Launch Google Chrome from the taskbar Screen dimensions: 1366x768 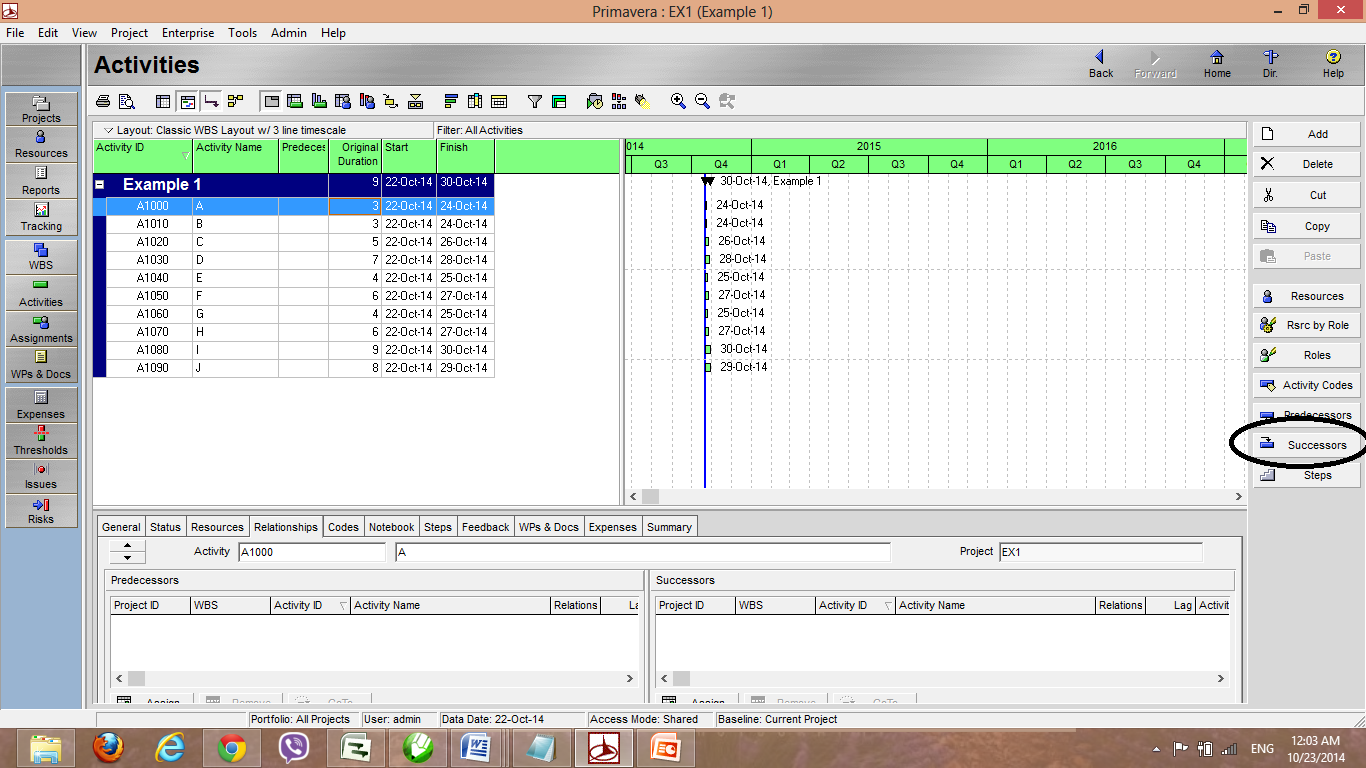click(231, 747)
